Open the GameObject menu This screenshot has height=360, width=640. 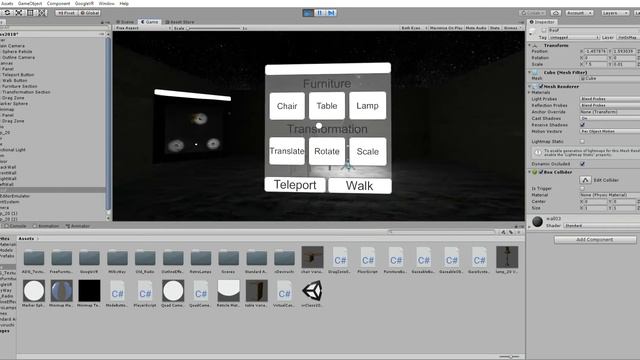[x=30, y=3]
